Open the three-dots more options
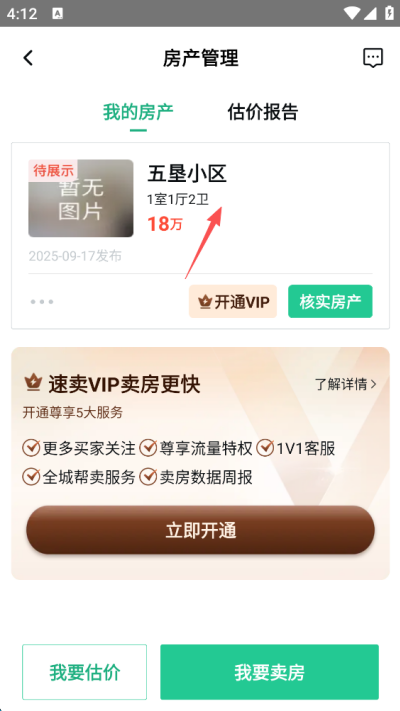 (x=42, y=302)
